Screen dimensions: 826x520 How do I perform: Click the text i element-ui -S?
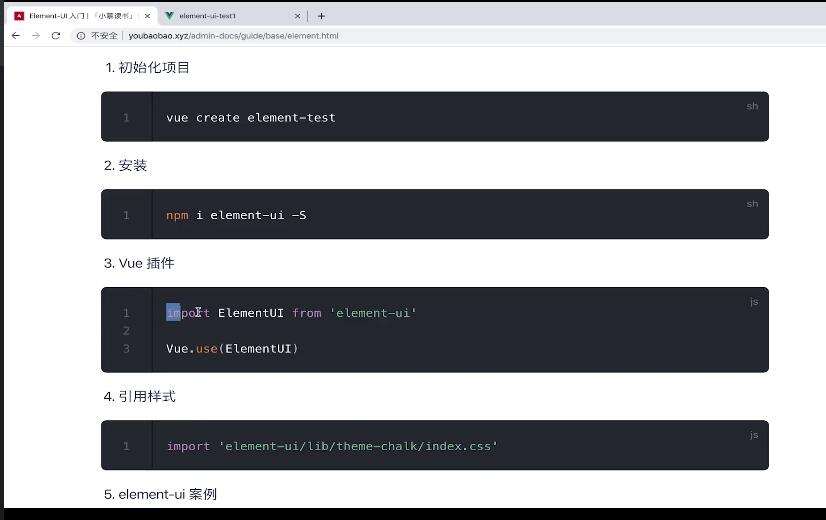(x=251, y=215)
